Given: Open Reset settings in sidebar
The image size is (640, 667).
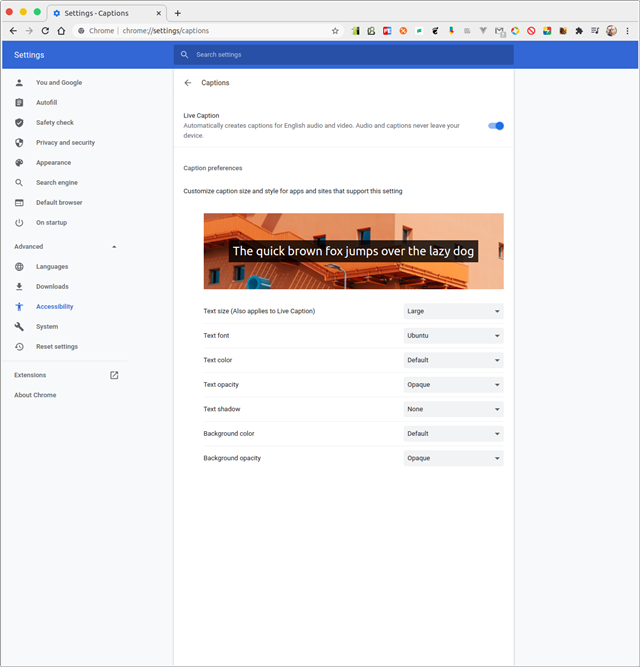Looking at the screenshot, I should point(57,347).
